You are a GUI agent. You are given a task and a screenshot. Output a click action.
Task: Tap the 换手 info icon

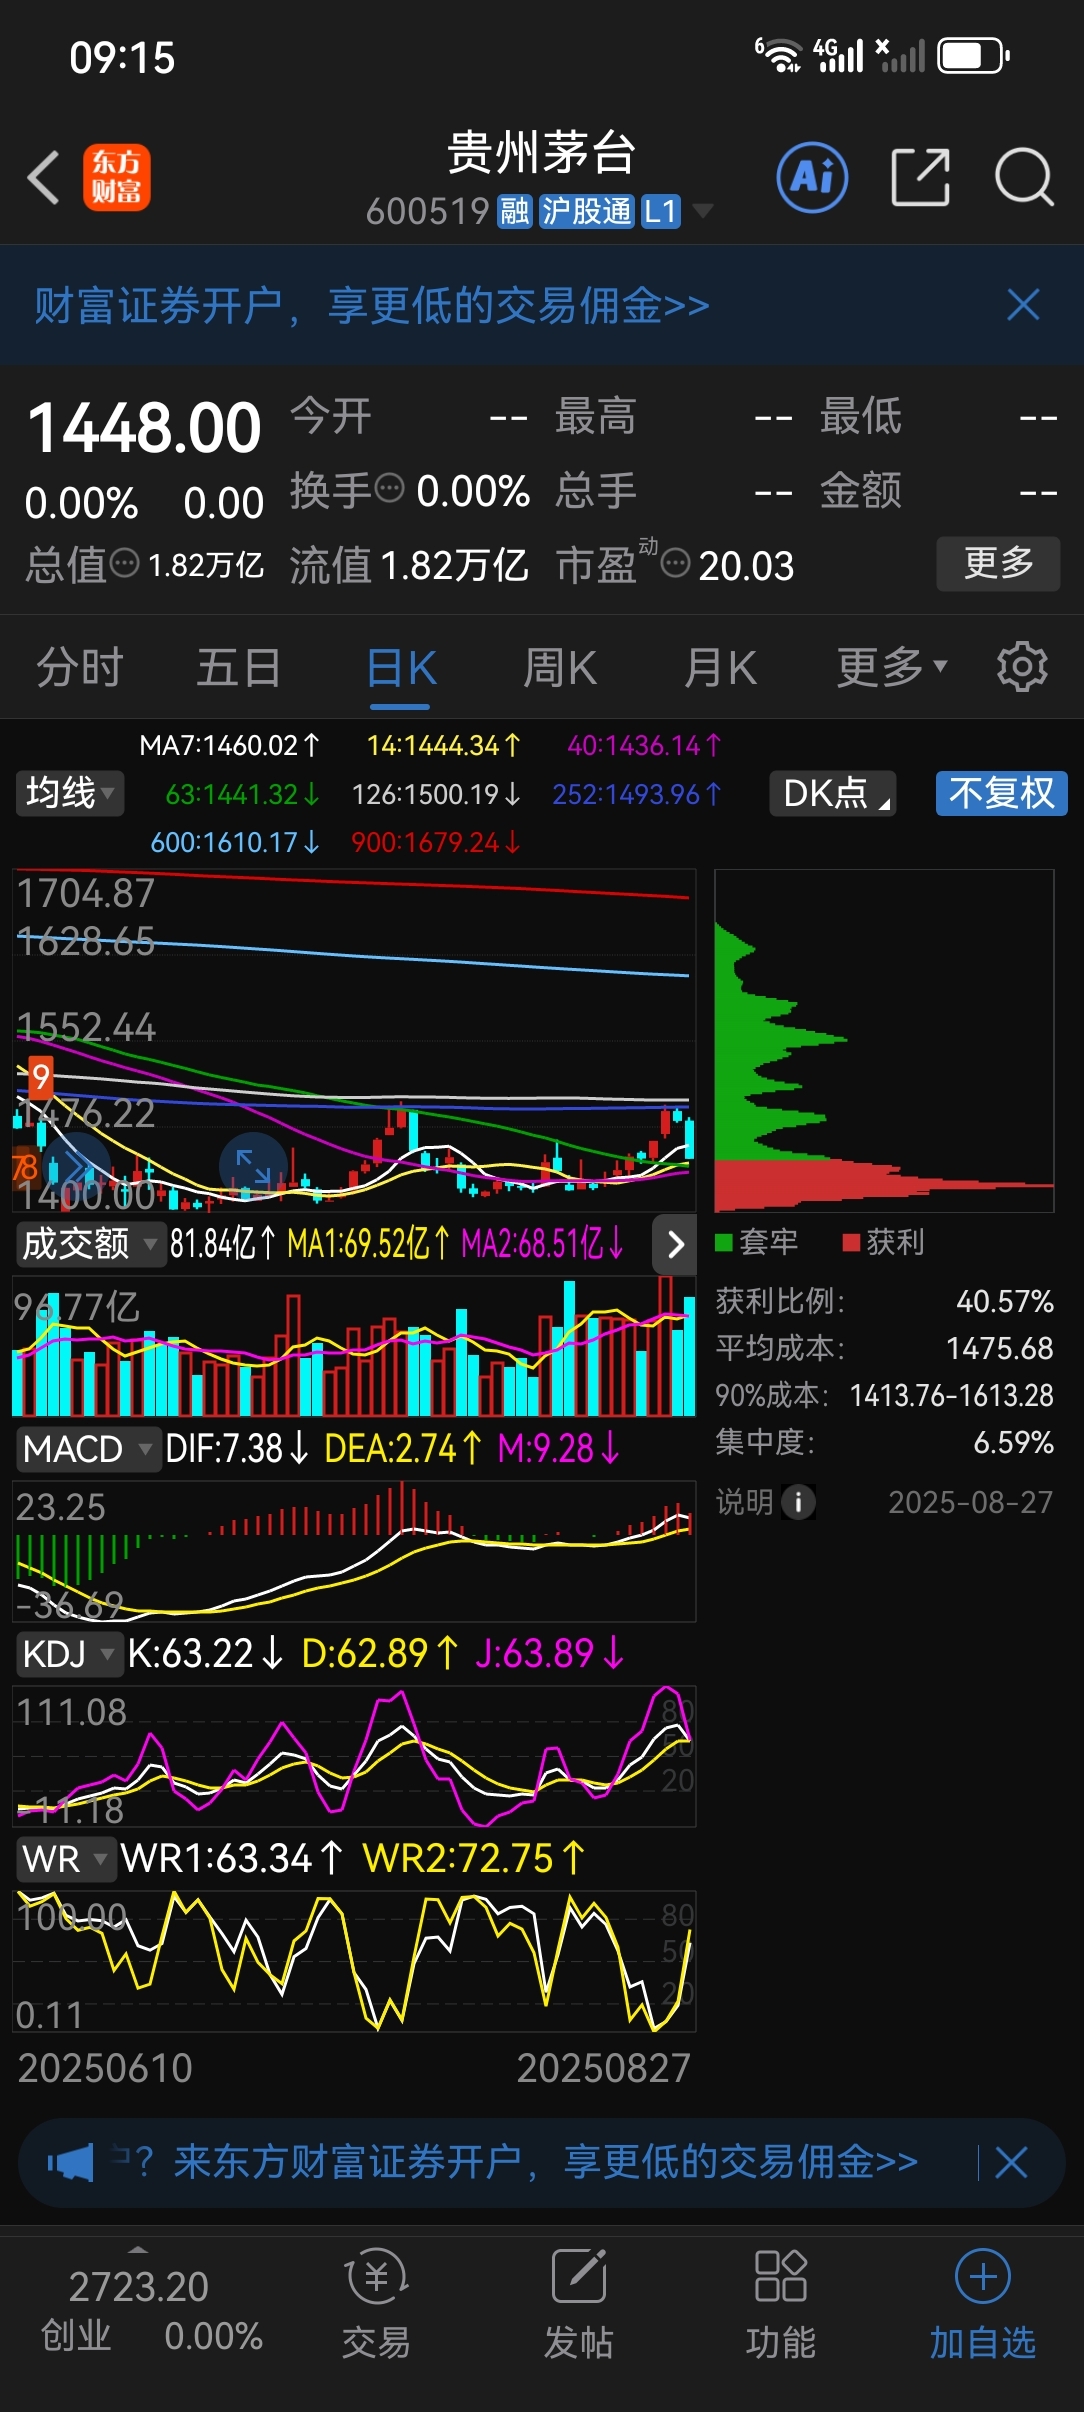pyautogui.click(x=389, y=489)
